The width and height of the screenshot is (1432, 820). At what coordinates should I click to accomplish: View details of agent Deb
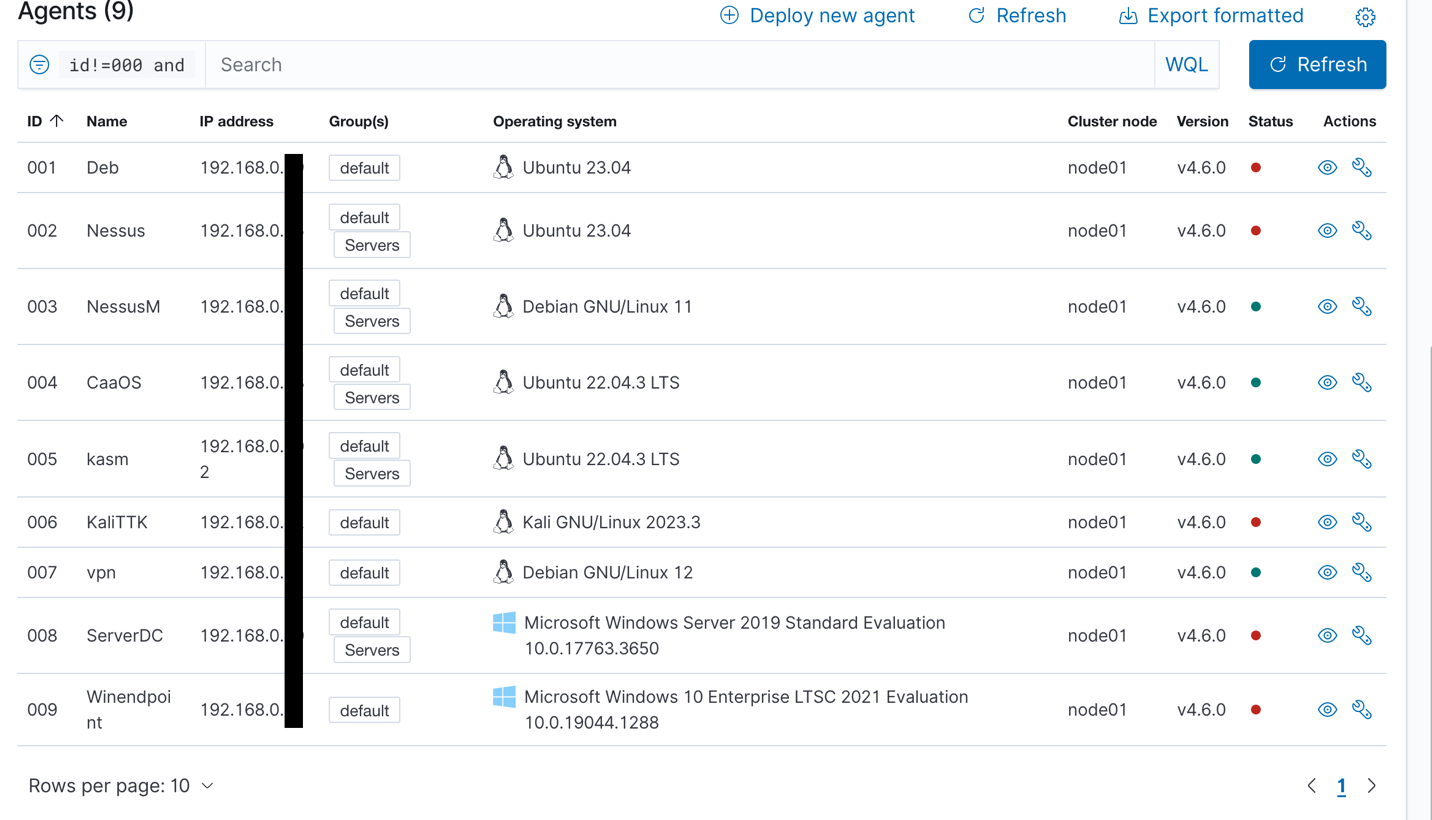(1327, 168)
